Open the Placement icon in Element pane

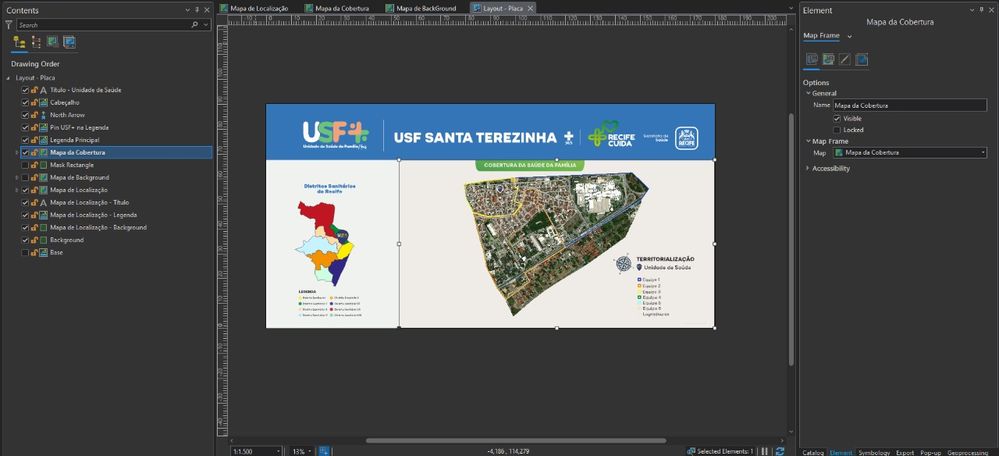861,60
